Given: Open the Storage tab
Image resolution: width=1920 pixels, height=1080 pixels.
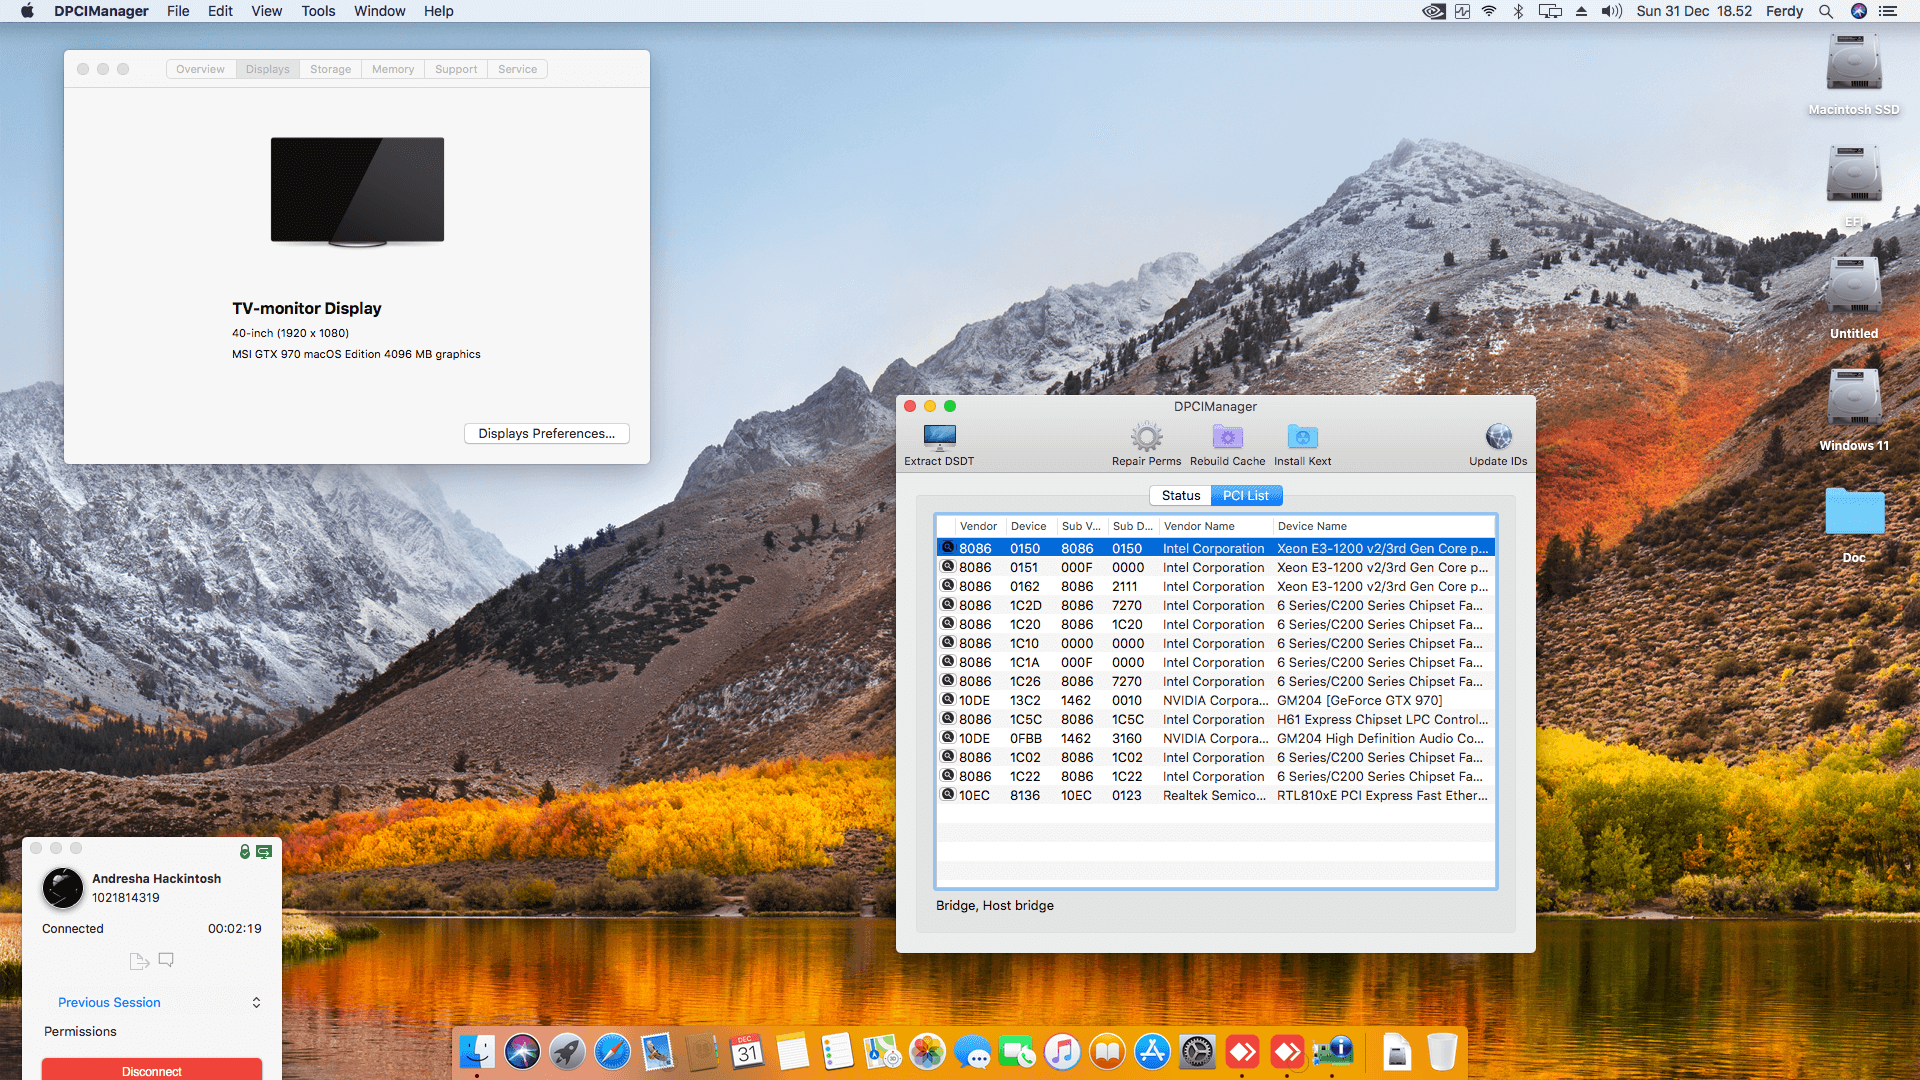Looking at the screenshot, I should coord(330,68).
